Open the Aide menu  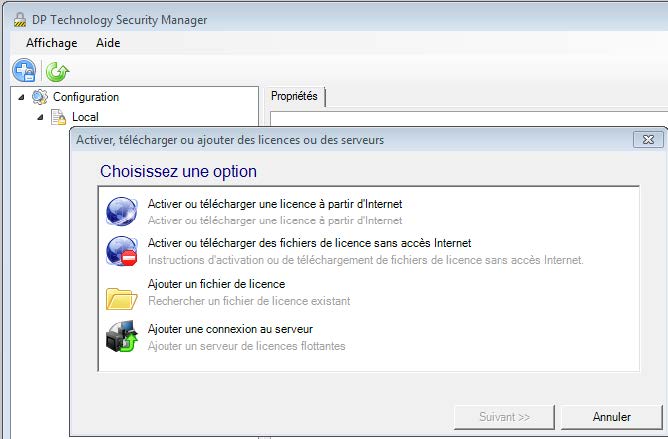click(x=107, y=43)
